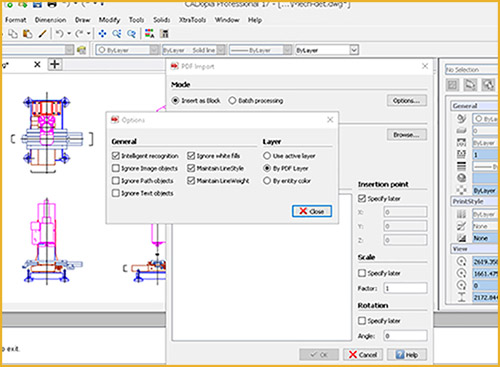Click the quick select icon in properties panel
Screen dimensions: 500x367
coord(488,85)
